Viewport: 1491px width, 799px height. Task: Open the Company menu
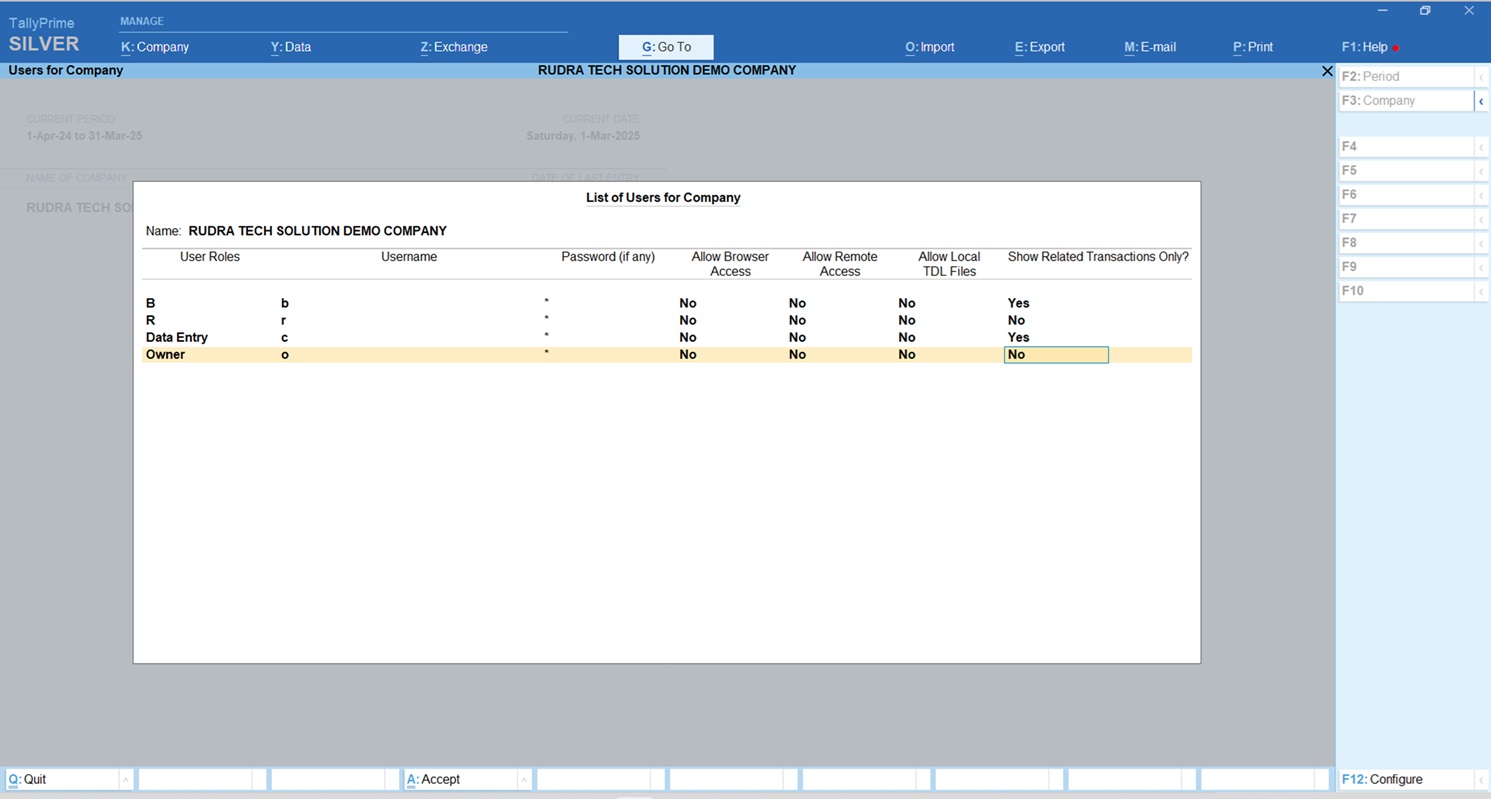[x=155, y=47]
